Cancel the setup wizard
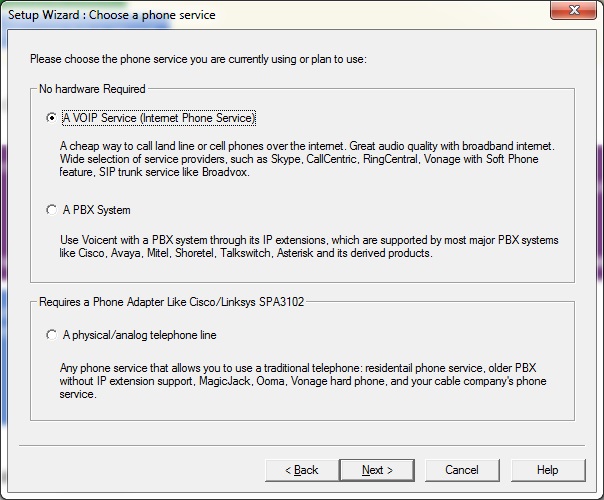The height and width of the screenshot is (500, 604). (461, 470)
